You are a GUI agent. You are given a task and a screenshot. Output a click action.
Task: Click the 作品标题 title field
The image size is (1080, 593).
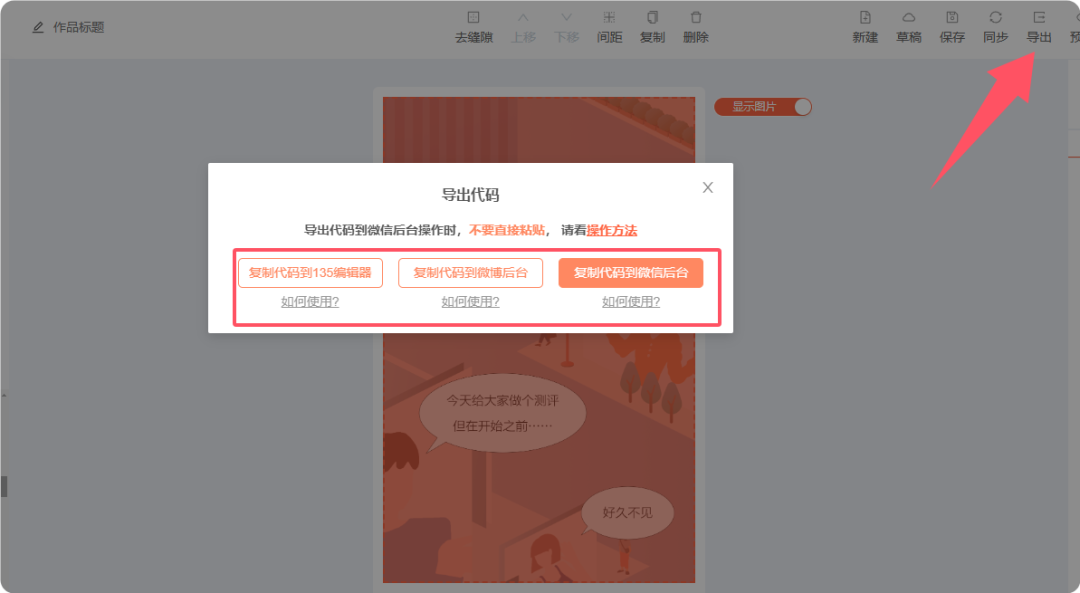[79, 28]
